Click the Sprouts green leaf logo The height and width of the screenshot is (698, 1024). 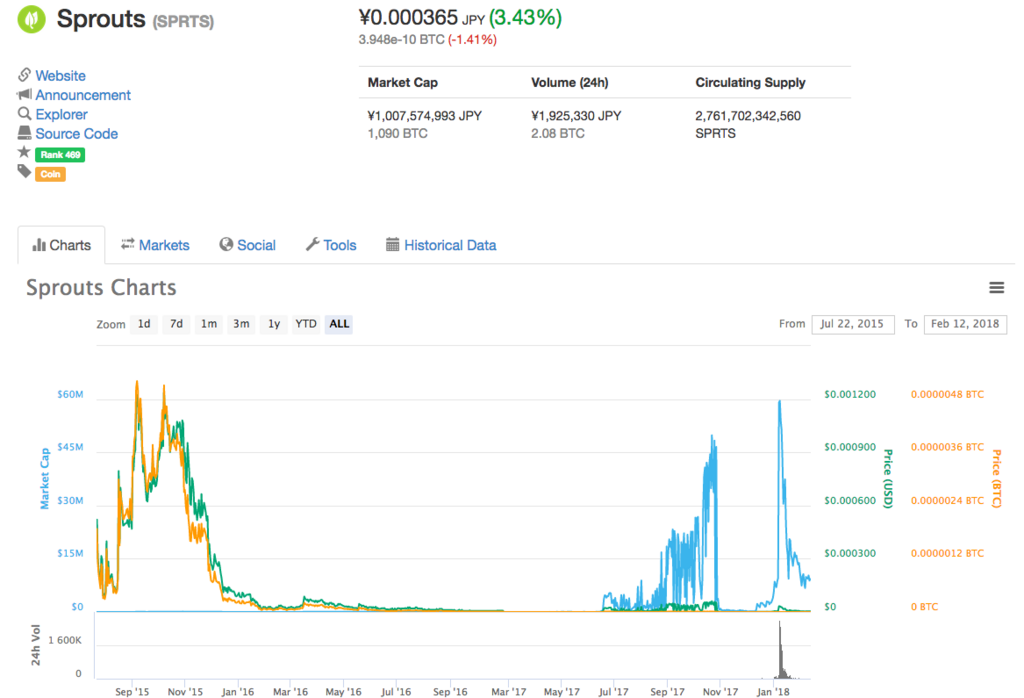[31, 19]
